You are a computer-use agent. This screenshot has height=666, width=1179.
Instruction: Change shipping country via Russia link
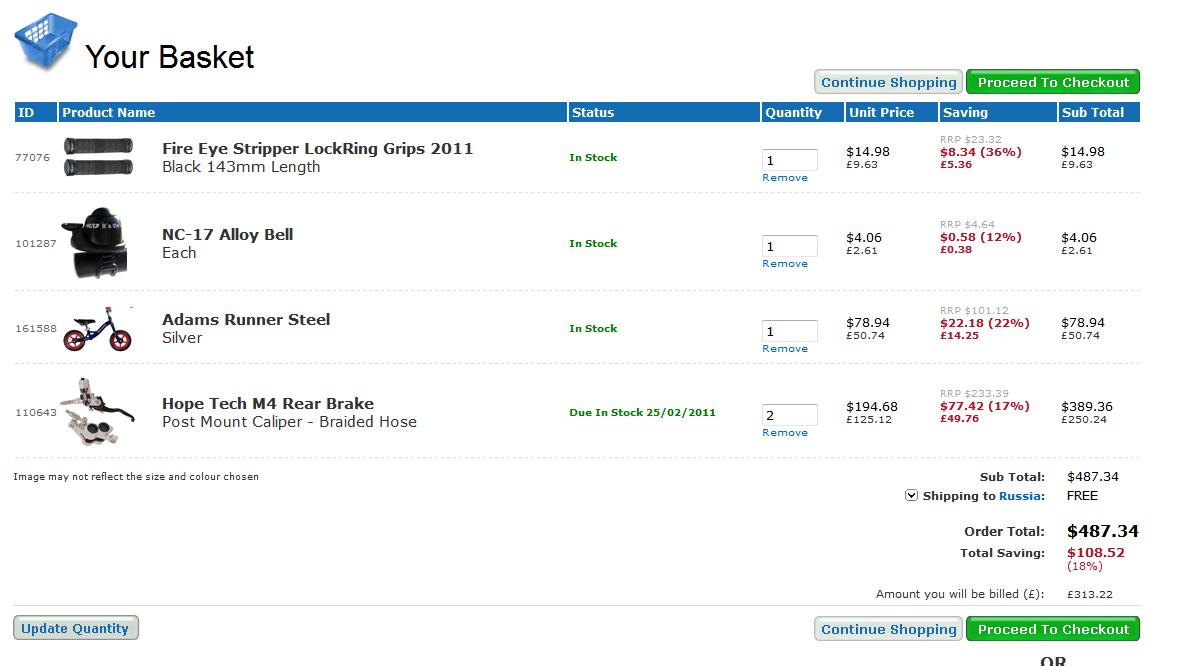1020,496
